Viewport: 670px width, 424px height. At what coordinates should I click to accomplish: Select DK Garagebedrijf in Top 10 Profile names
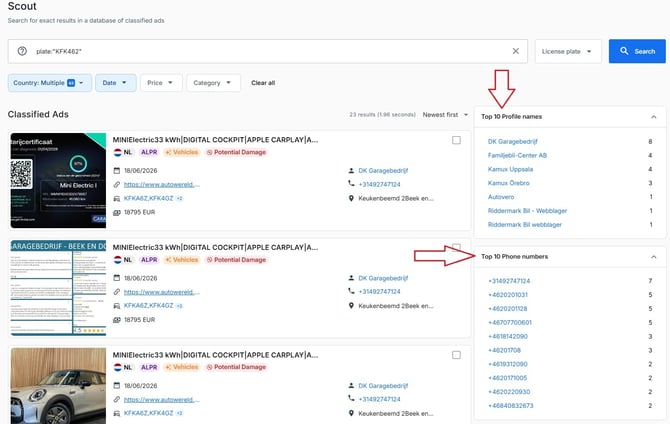pos(513,141)
